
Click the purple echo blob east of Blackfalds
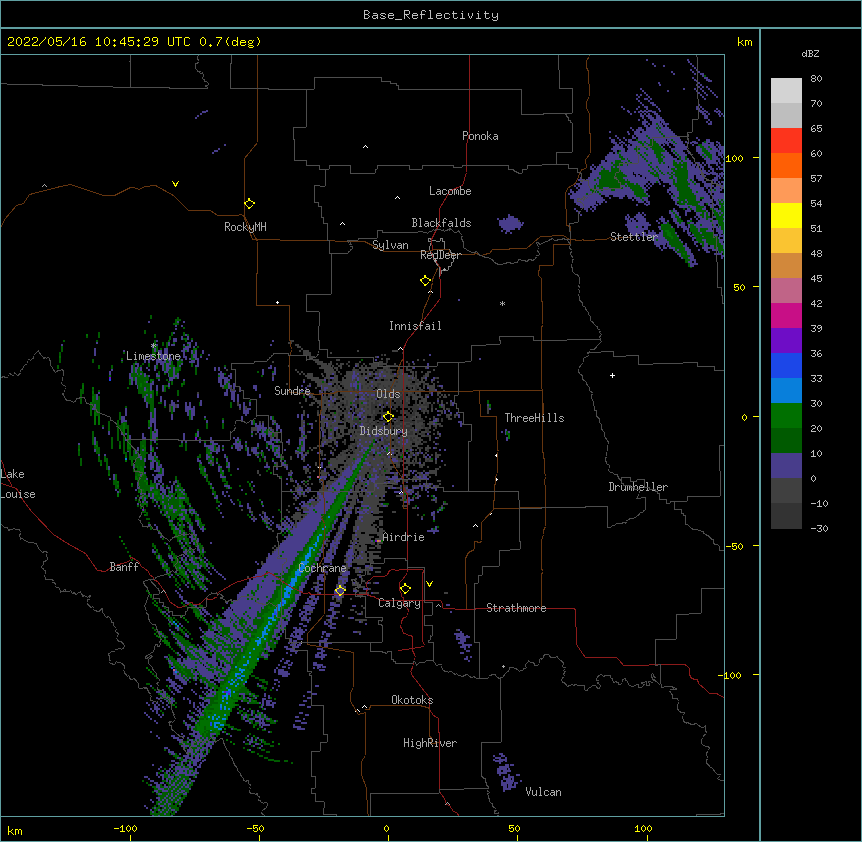pos(510,224)
